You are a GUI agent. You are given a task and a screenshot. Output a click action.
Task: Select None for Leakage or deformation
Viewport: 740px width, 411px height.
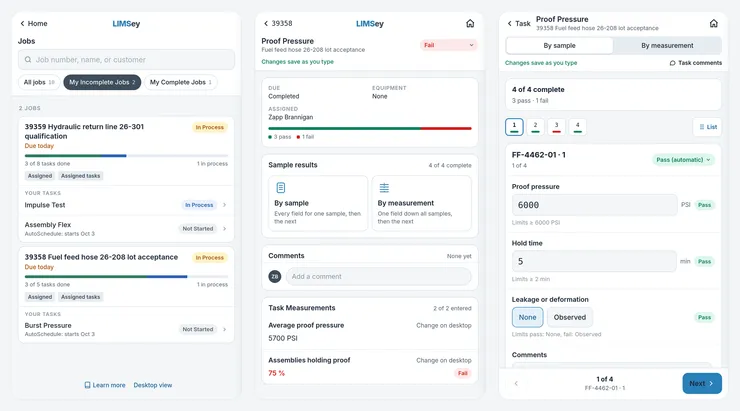coord(528,318)
